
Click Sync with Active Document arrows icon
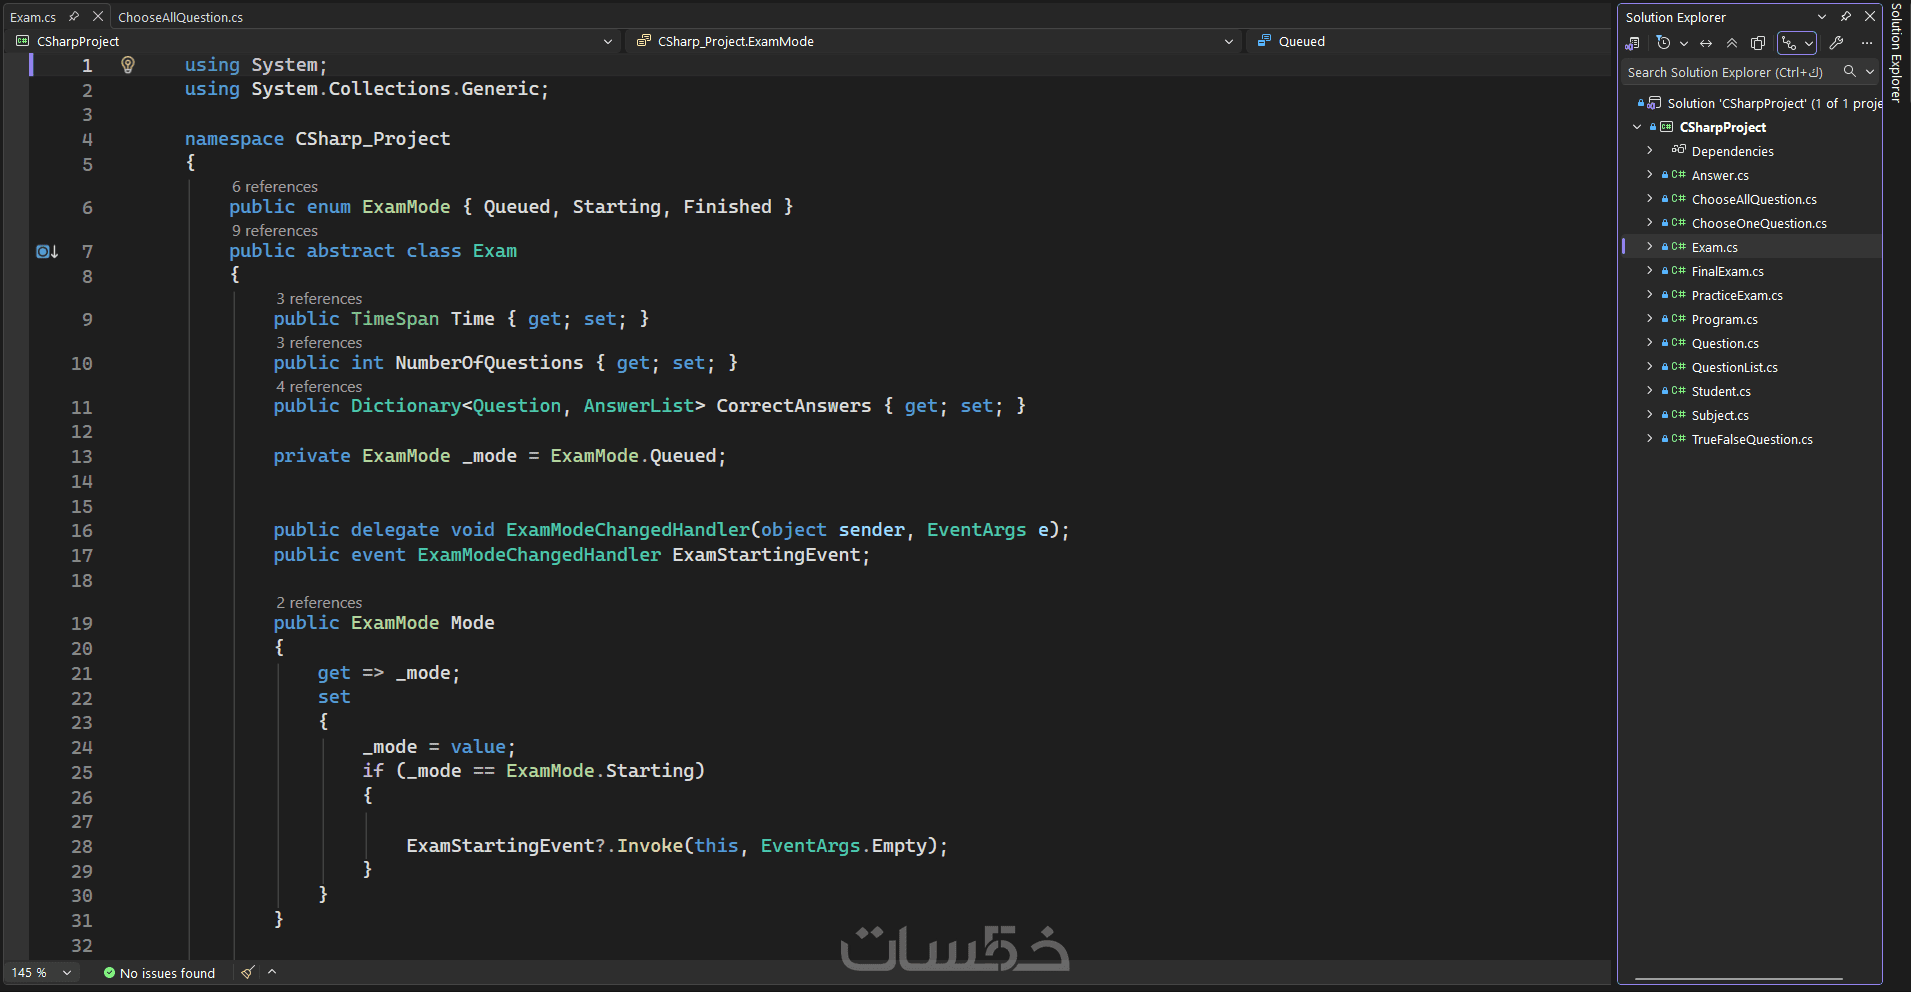1706,43
